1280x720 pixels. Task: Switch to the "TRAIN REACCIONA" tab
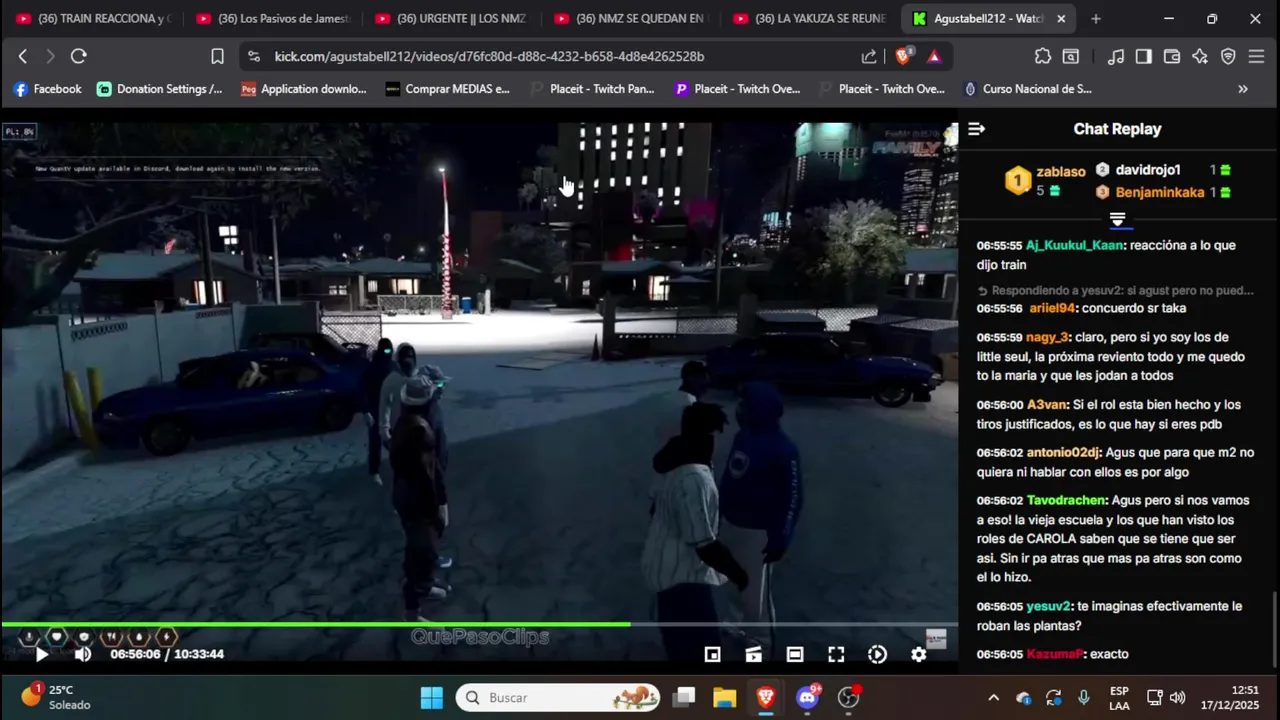coord(92,19)
